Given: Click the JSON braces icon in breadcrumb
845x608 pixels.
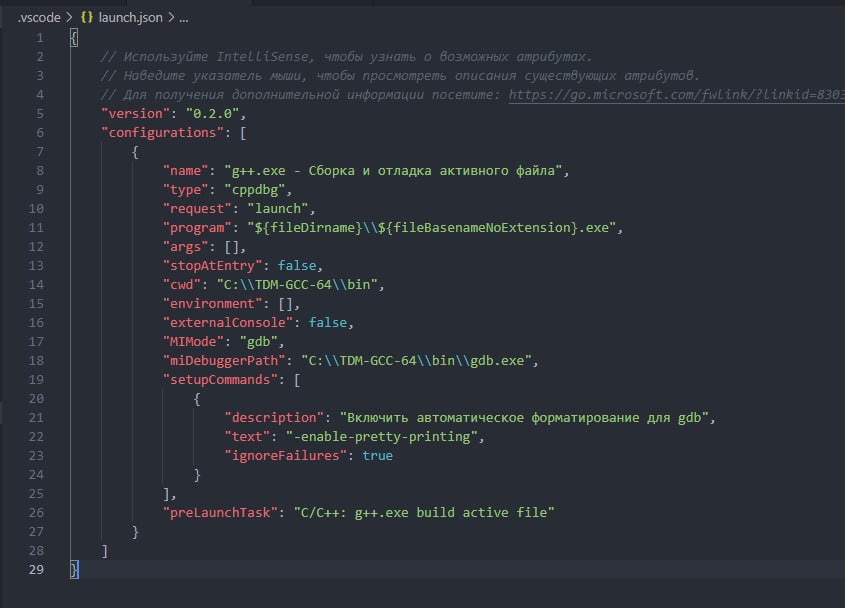Looking at the screenshot, I should 87,17.
